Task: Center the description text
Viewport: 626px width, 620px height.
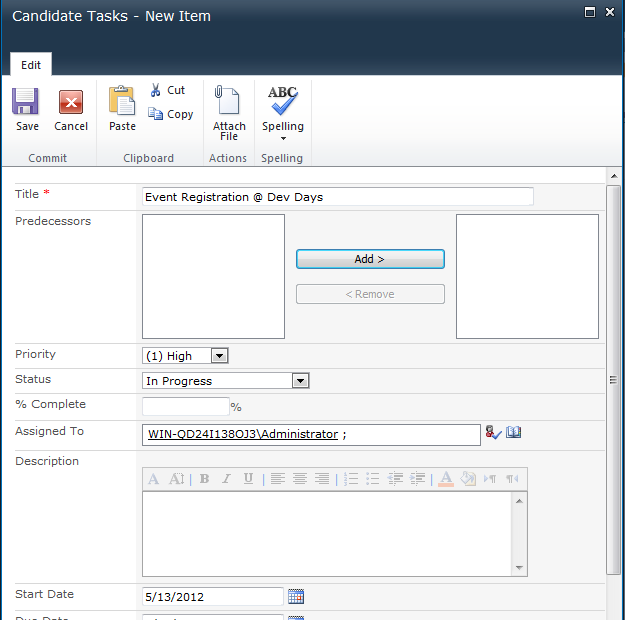Action: click(299, 478)
